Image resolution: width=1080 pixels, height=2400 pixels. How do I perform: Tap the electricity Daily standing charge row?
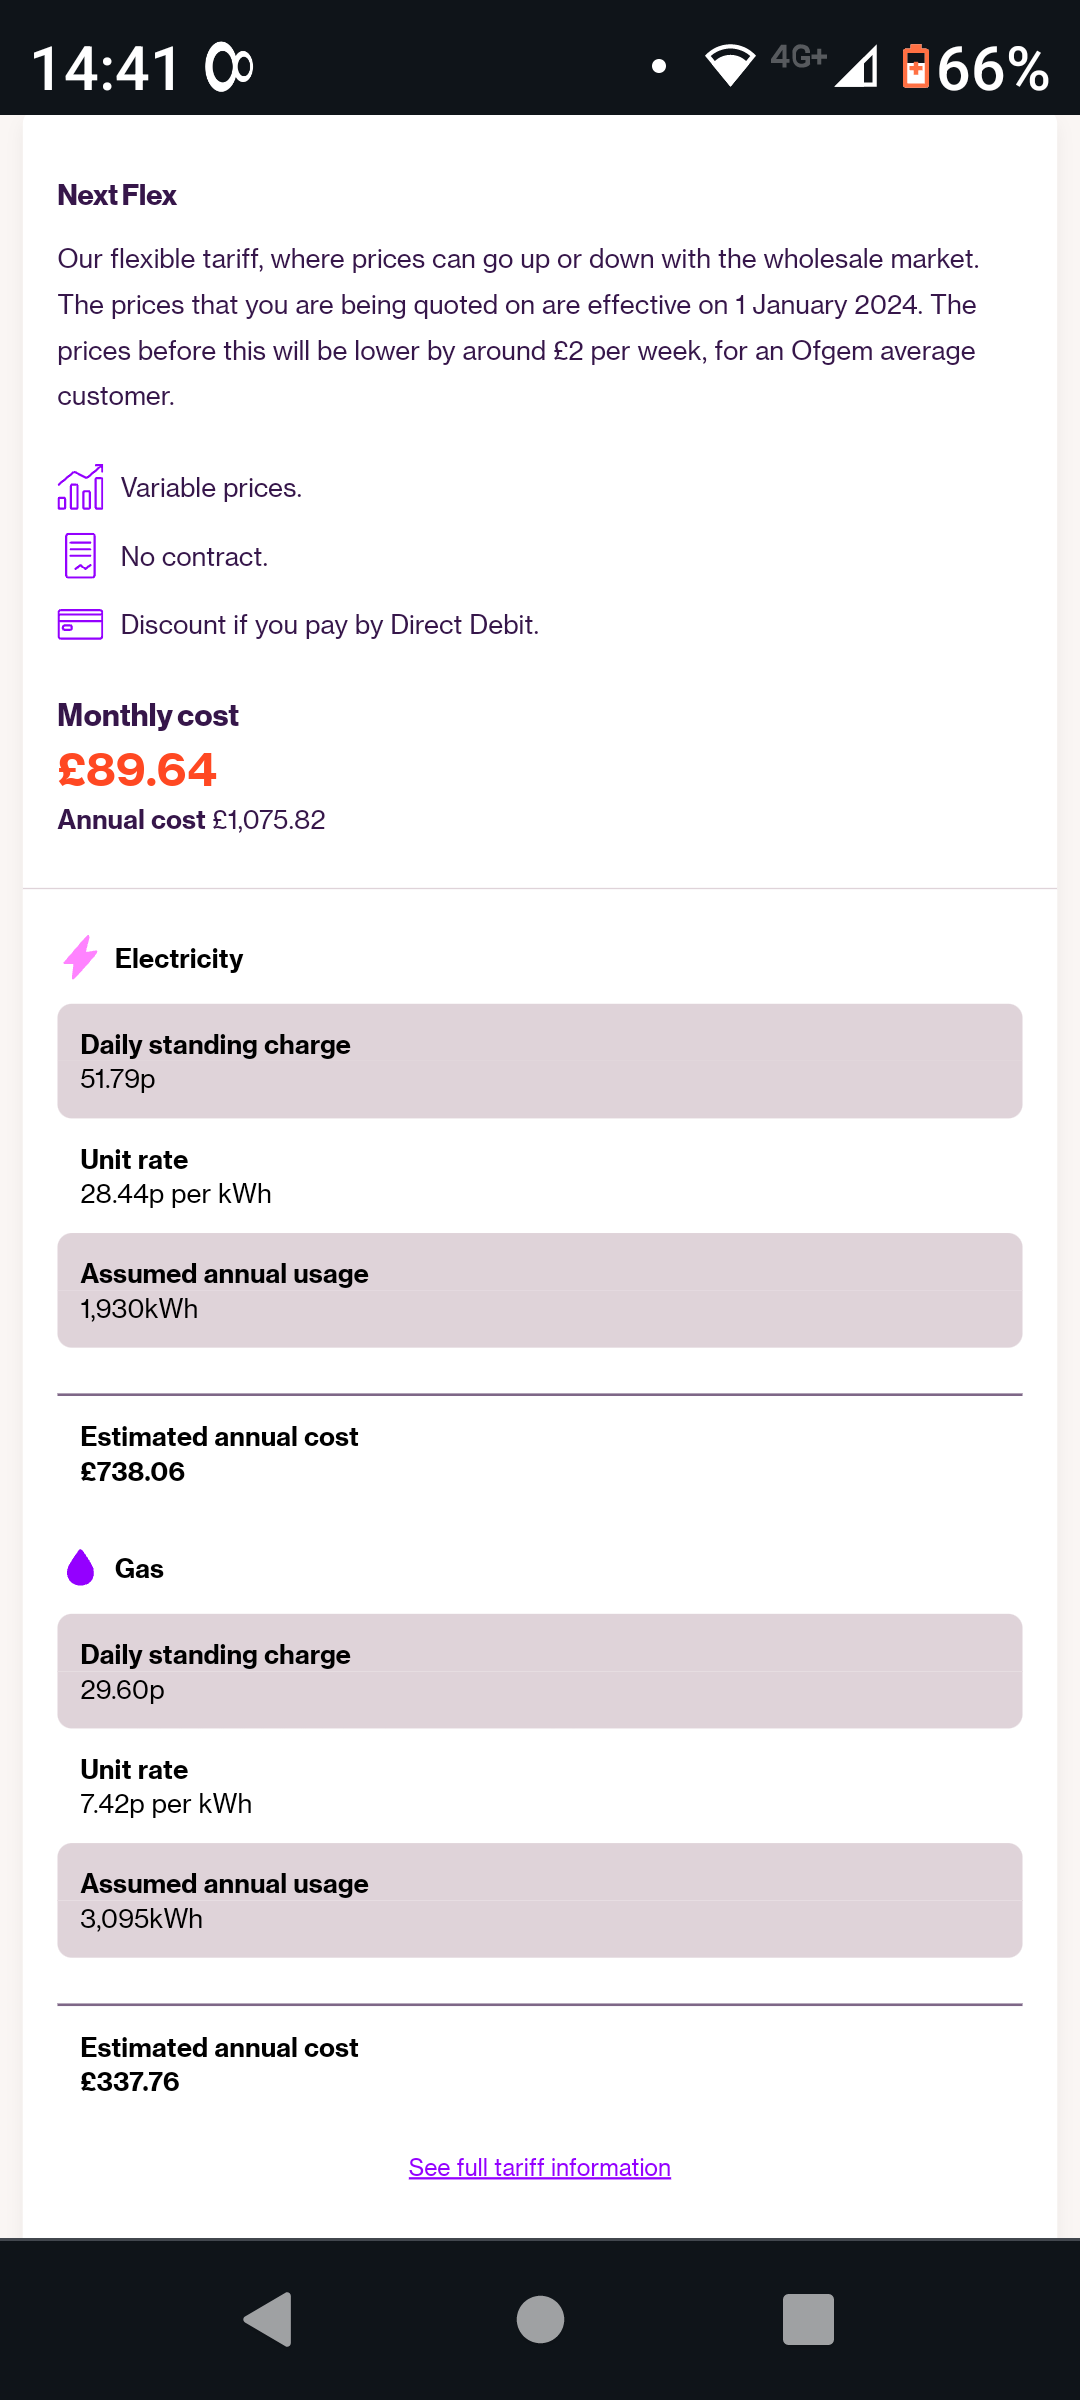[x=540, y=1061]
